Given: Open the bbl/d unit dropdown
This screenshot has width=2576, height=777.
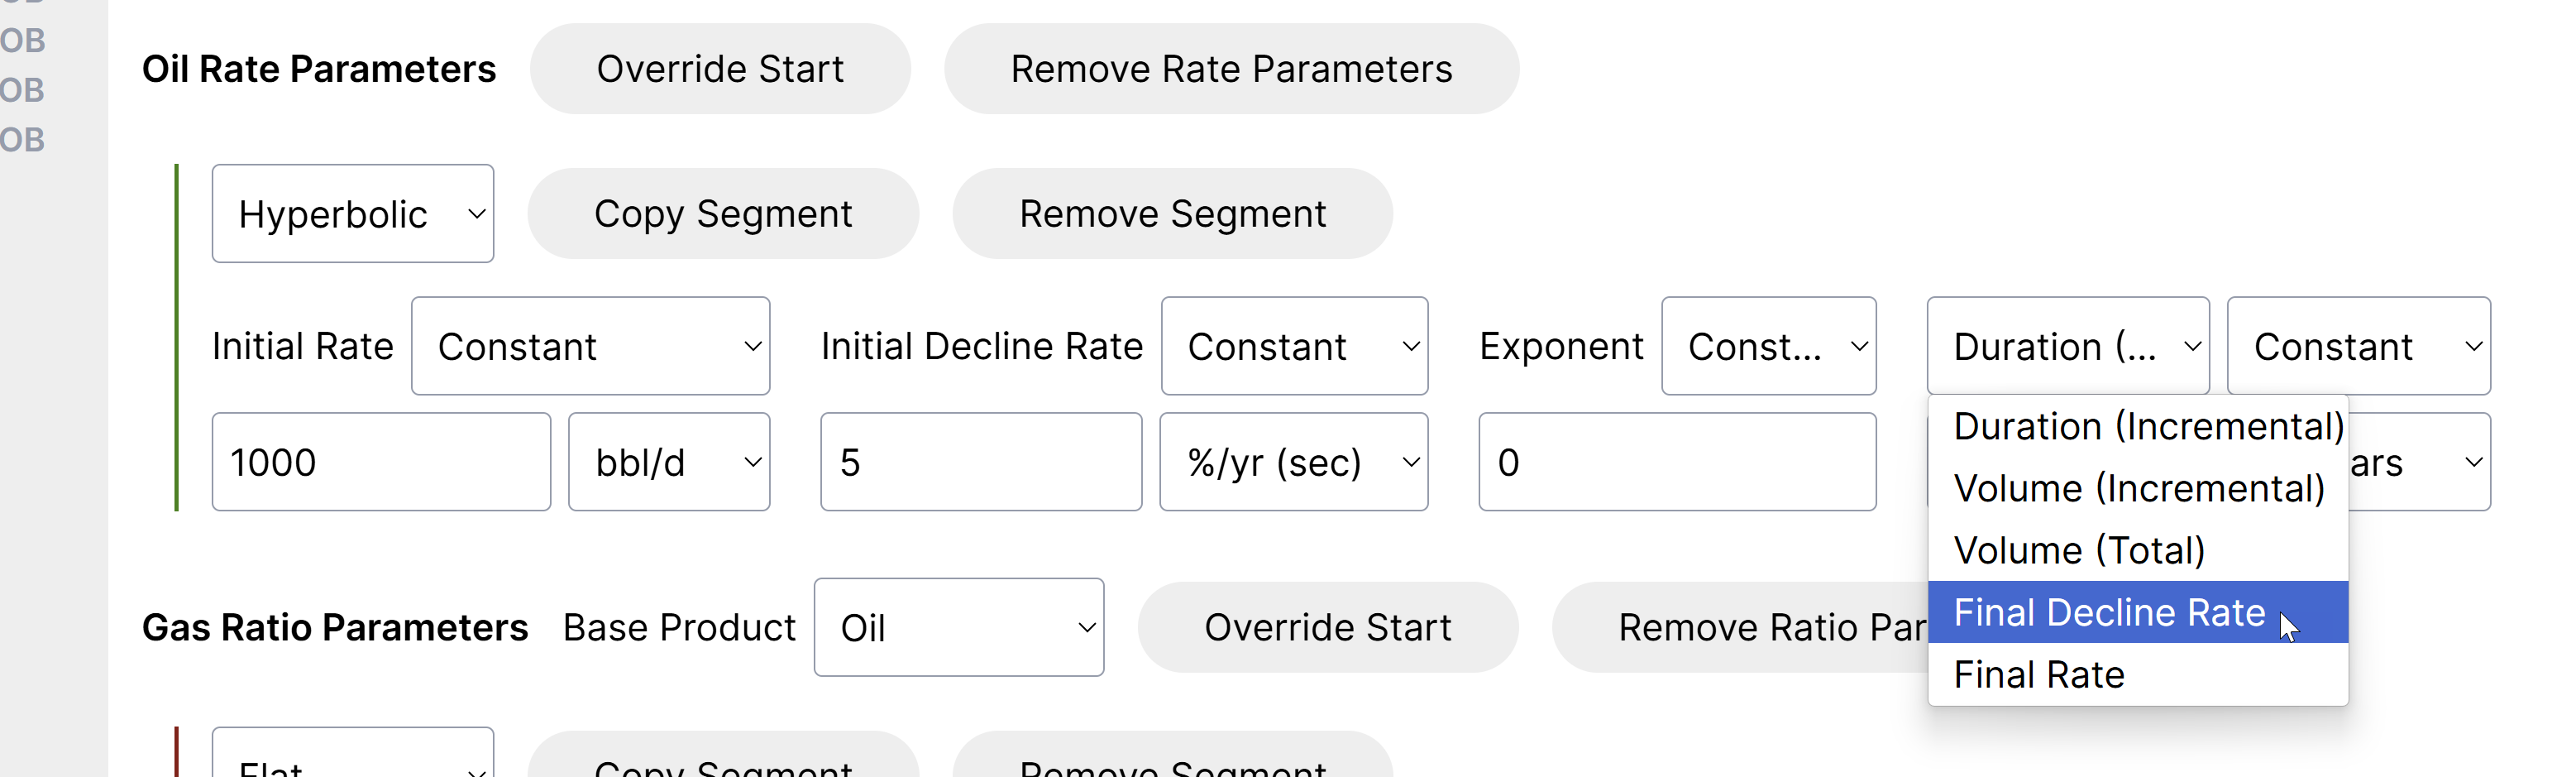Looking at the screenshot, I should click(668, 462).
